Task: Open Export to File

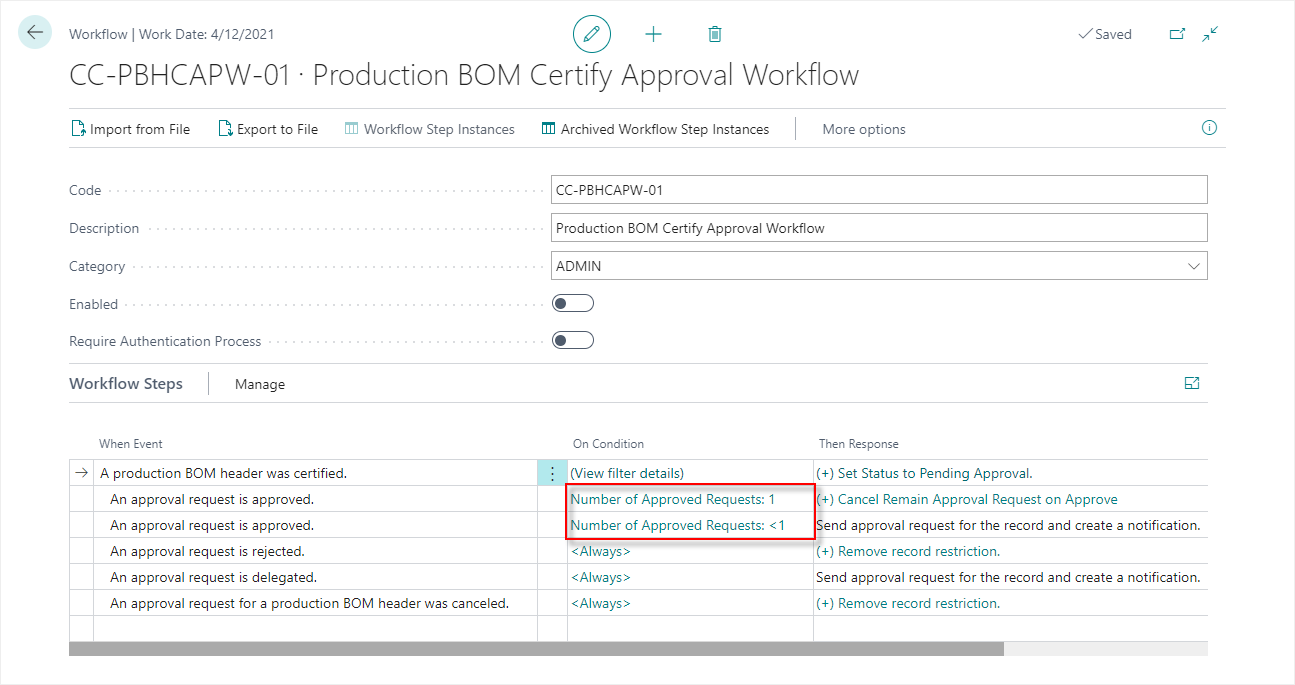Action: click(x=267, y=128)
